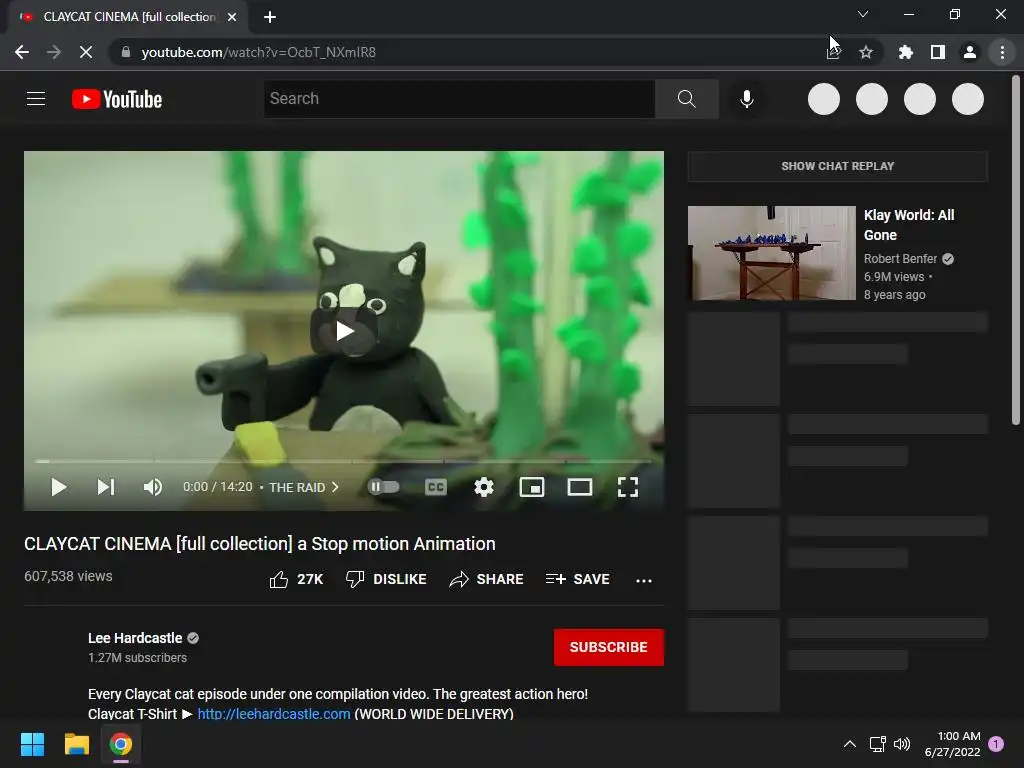Go back in browser
The width and height of the screenshot is (1024, 768).
tap(22, 52)
